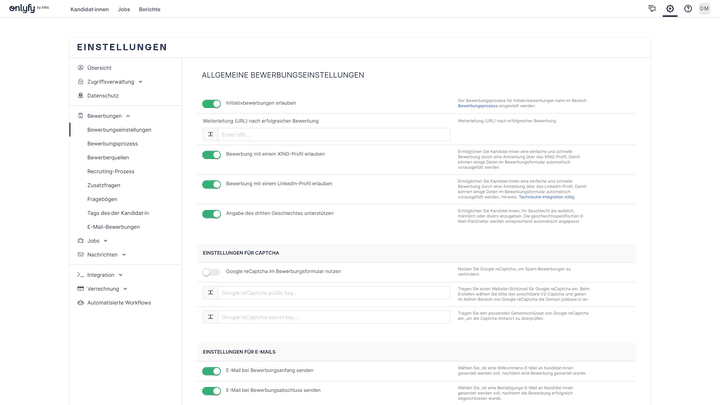Screen dimensions: 720x405
Task: Enable Google reCaptcha im Bewerbungsformular toggle
Action: point(211,271)
